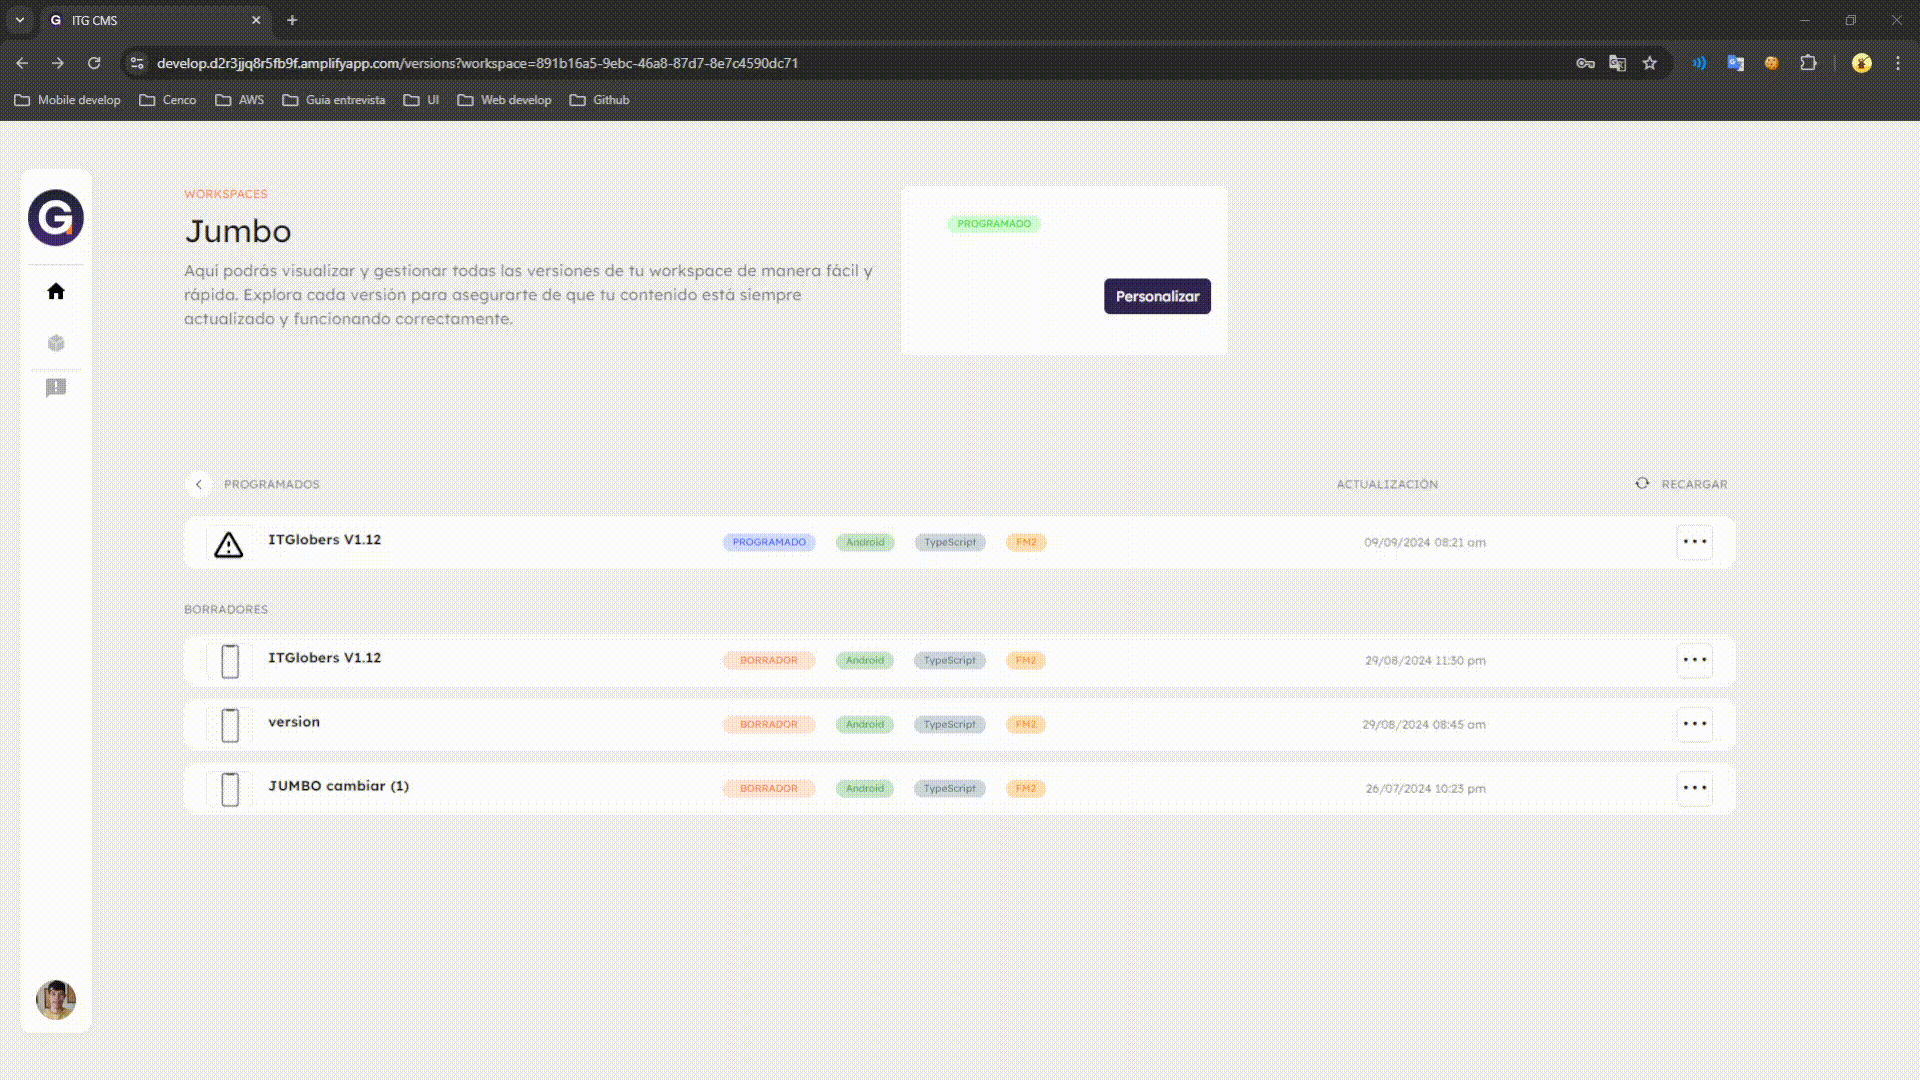This screenshot has height=1080, width=1920.
Task: Click the address bar URL
Action: pos(478,63)
